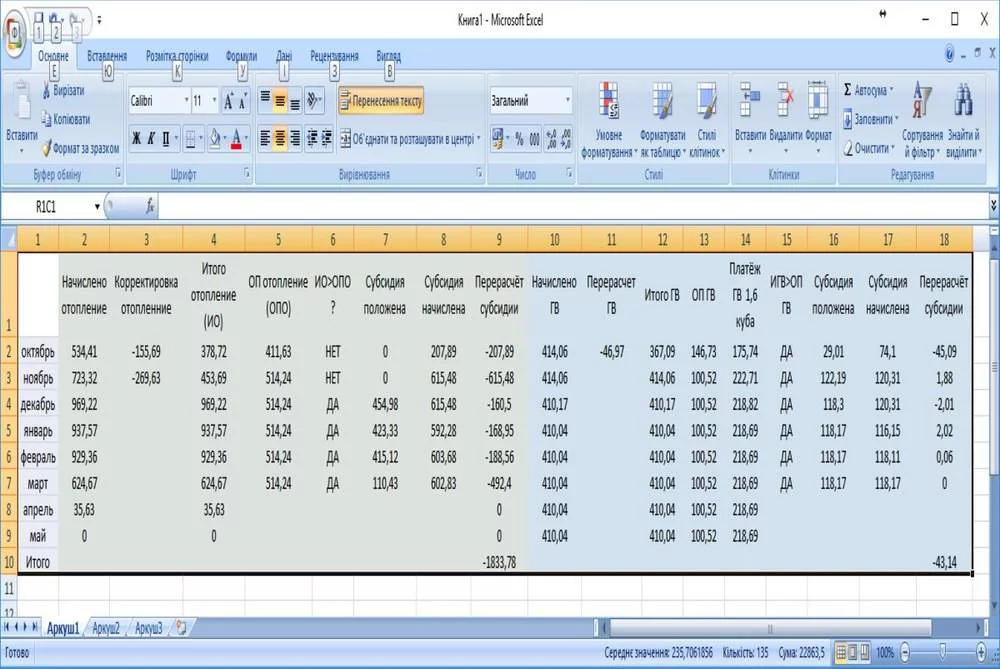This screenshot has height=669, width=1000.
Task: Select sheet tab Аркуш2
Action: click(x=106, y=629)
